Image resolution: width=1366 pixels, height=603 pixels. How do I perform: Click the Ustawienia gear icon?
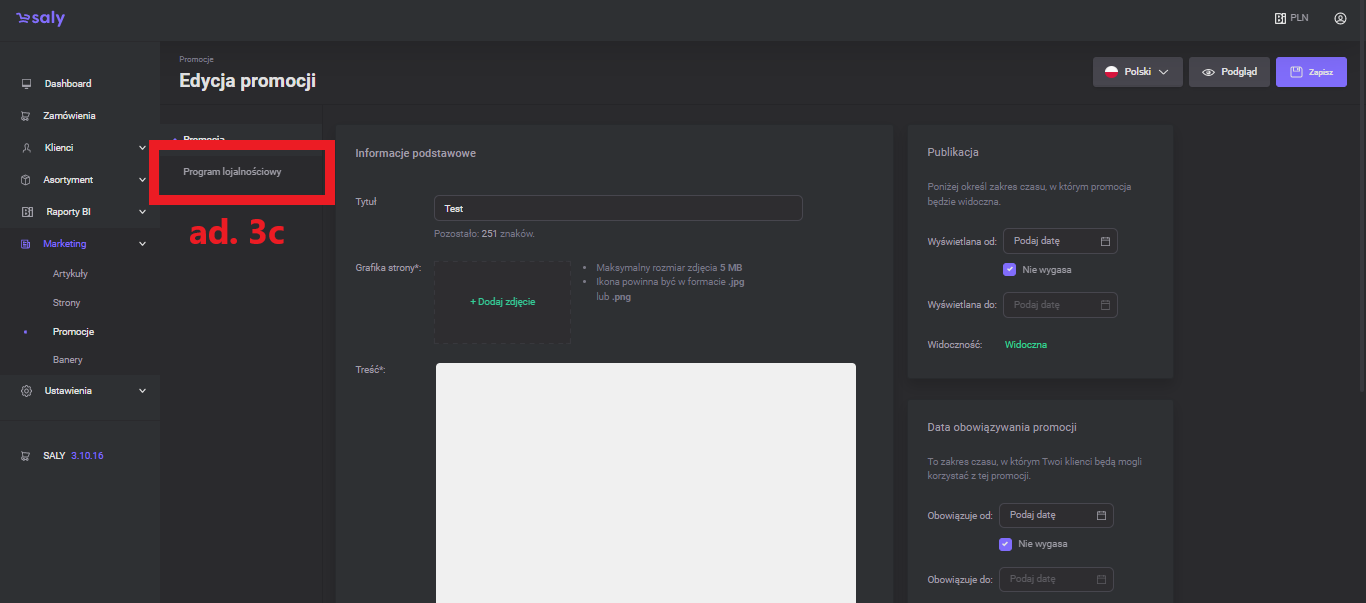coord(26,391)
